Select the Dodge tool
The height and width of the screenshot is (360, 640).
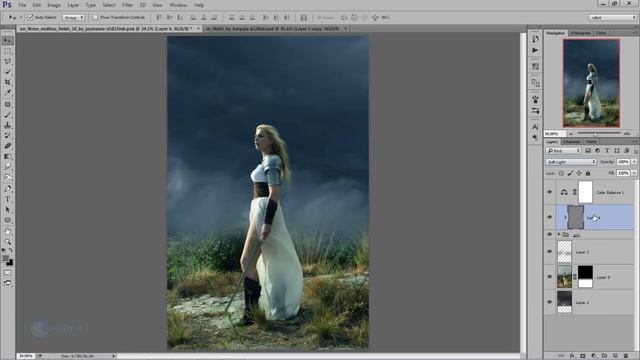pyautogui.click(x=8, y=177)
